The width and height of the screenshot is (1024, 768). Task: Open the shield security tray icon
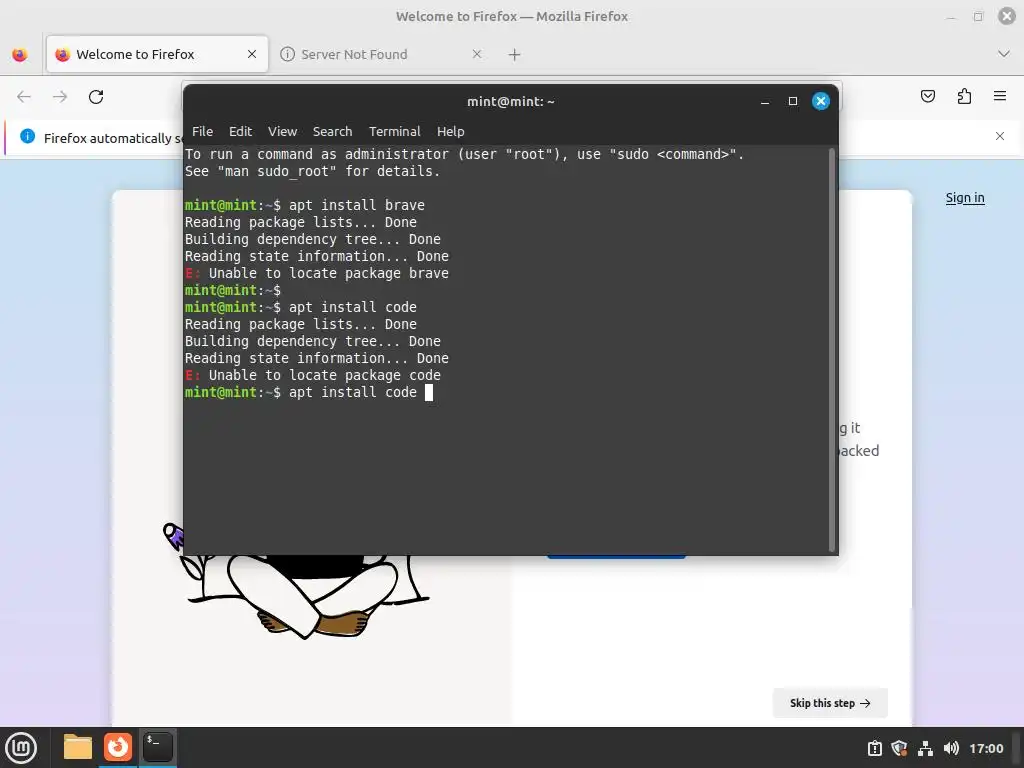coord(899,748)
